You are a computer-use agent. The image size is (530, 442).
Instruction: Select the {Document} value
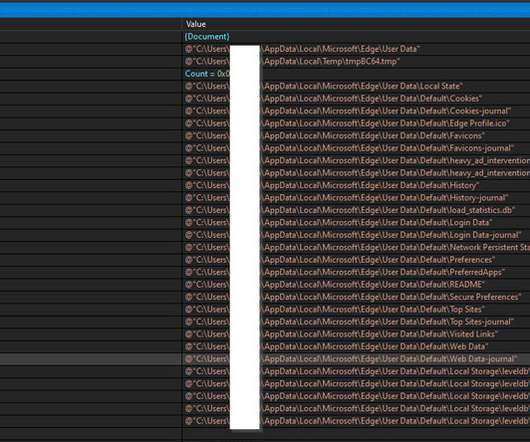[207, 36]
